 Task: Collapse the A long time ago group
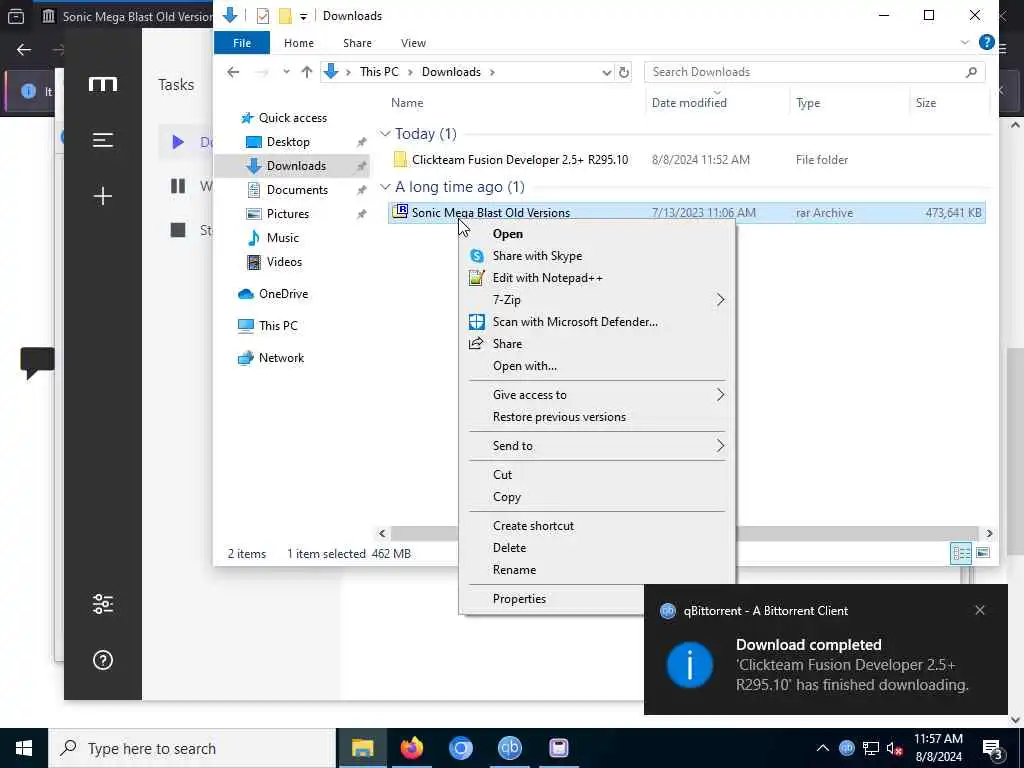coord(385,187)
